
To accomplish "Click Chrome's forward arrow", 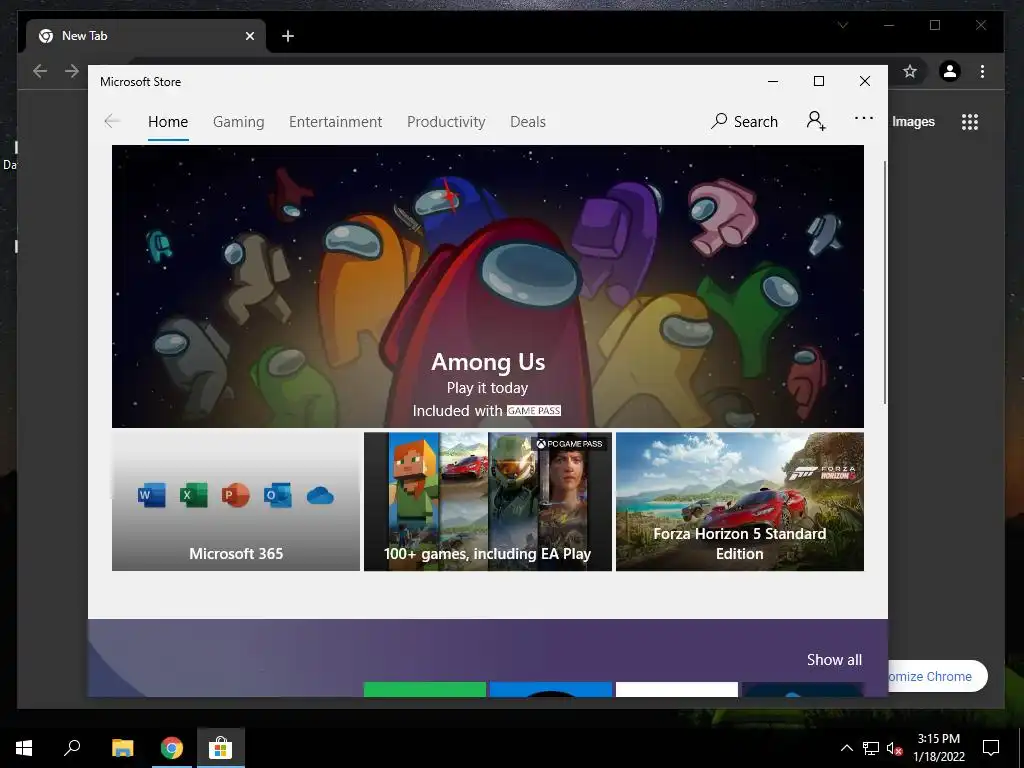I will click(x=72, y=71).
